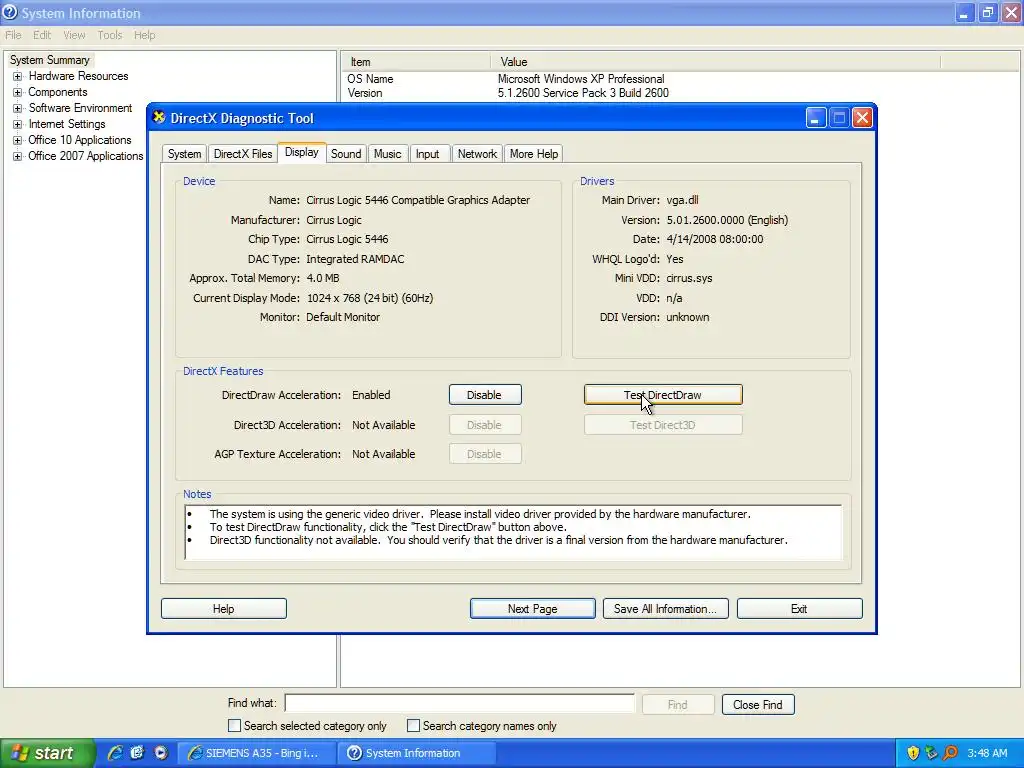Launch Windows Media Player from quick launch
Screen dimensions: 1024x768
[161, 753]
